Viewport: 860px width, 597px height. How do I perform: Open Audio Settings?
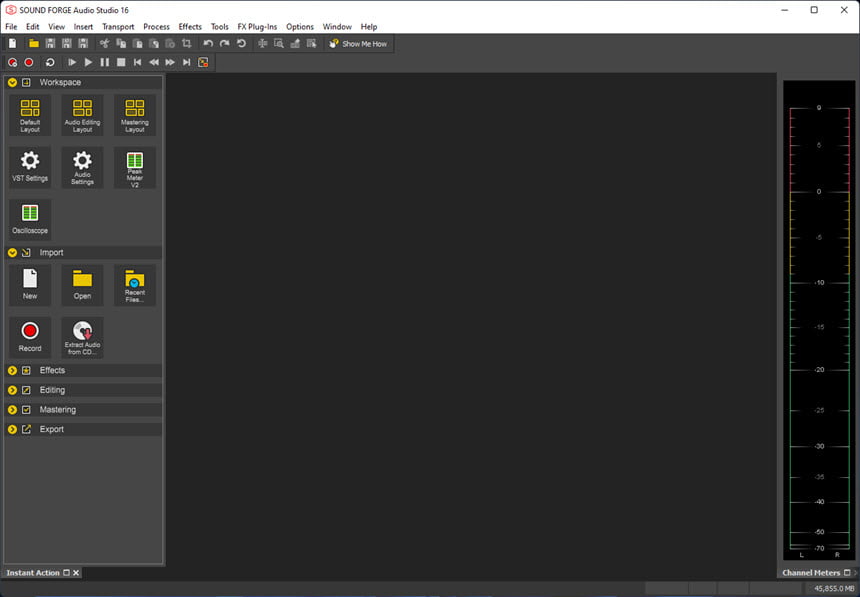pos(82,167)
